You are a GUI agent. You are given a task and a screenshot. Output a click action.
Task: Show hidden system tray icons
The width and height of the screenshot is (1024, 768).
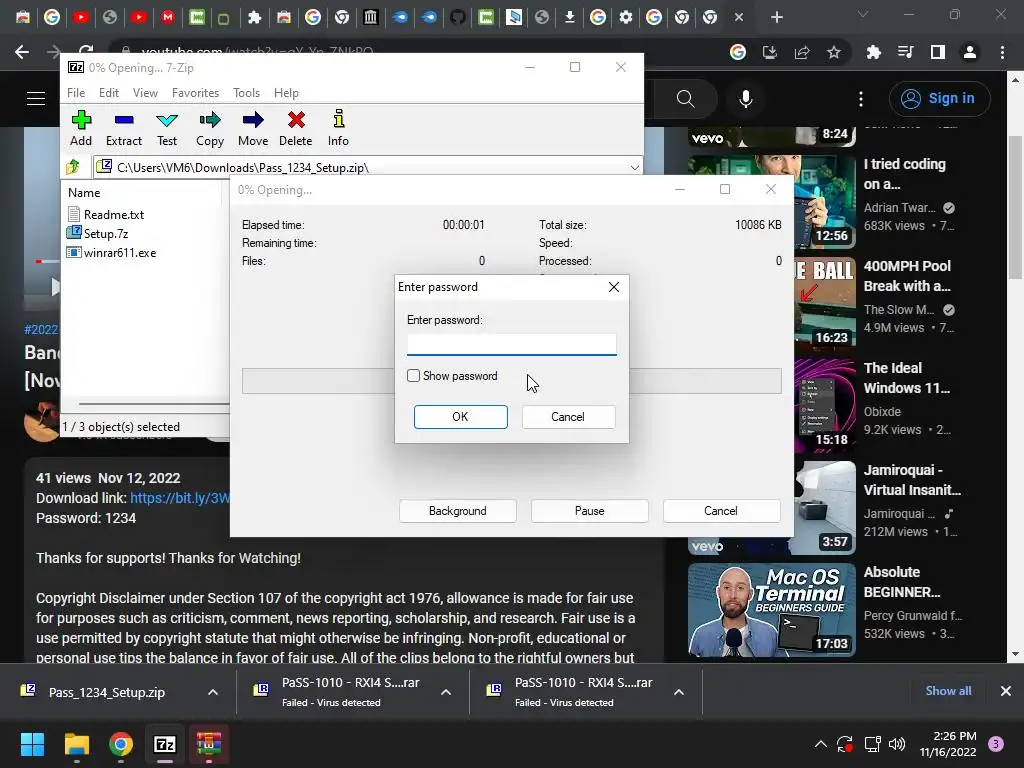click(821, 744)
